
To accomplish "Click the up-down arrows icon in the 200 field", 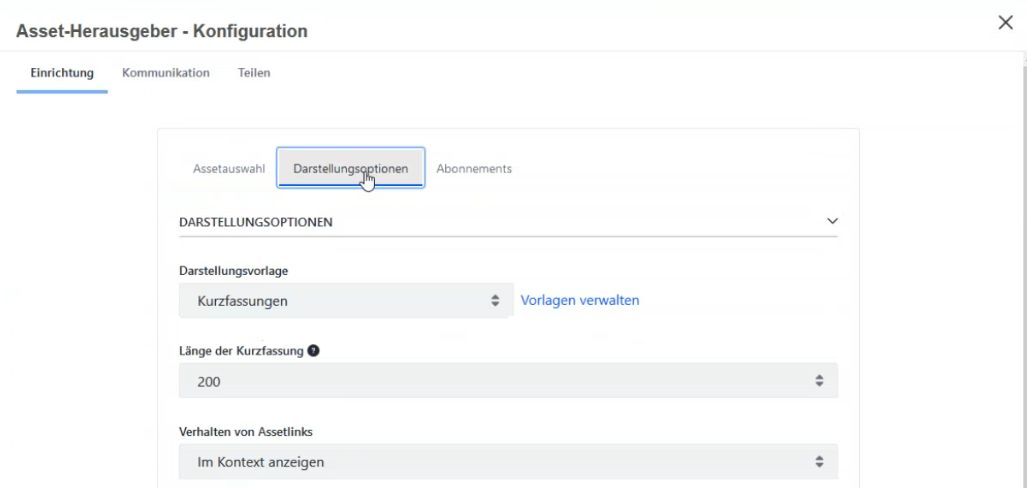I will pos(819,381).
